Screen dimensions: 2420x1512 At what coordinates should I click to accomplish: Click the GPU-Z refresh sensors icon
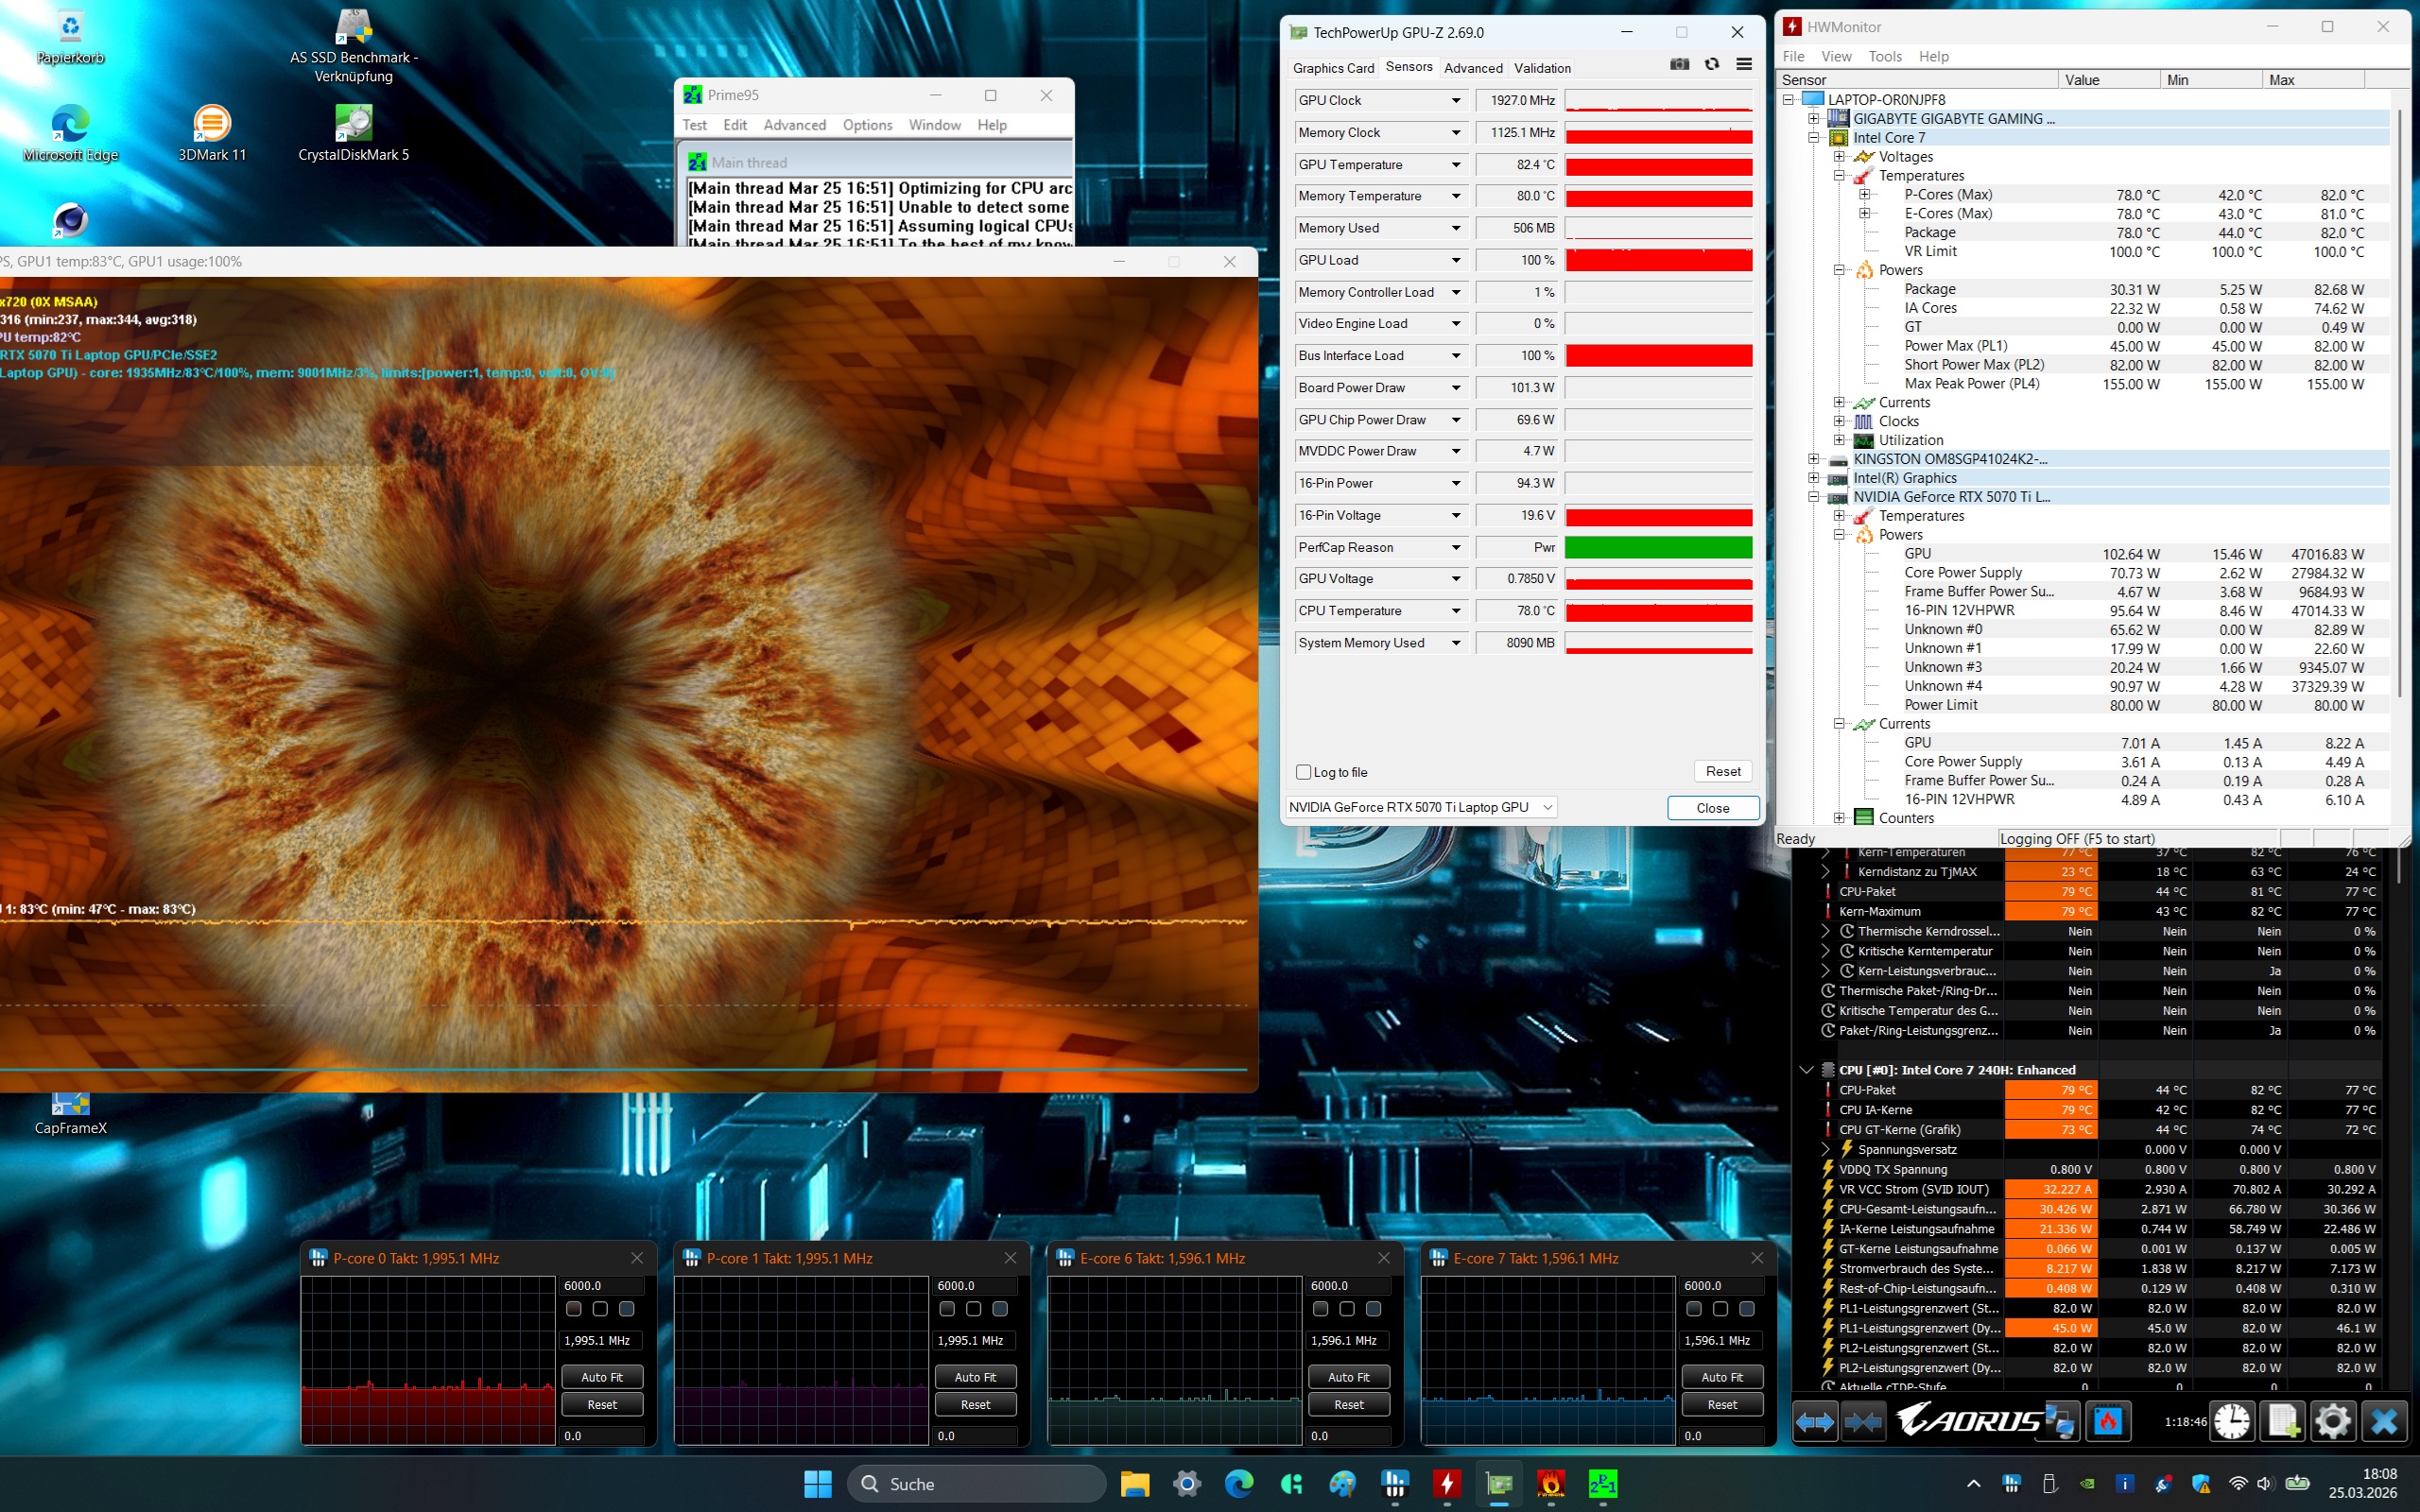tap(1712, 65)
